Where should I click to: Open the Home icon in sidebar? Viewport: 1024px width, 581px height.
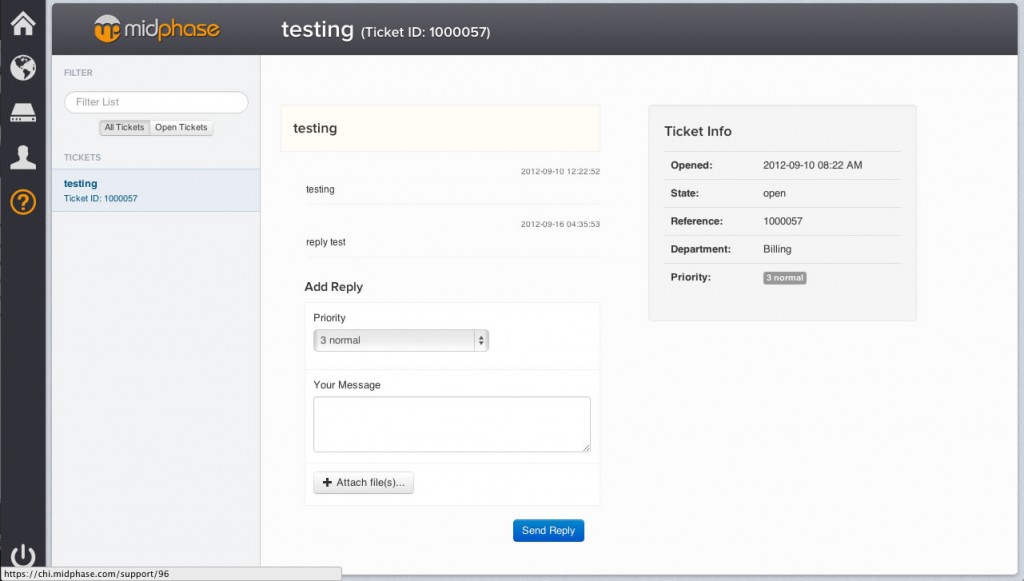[22, 22]
